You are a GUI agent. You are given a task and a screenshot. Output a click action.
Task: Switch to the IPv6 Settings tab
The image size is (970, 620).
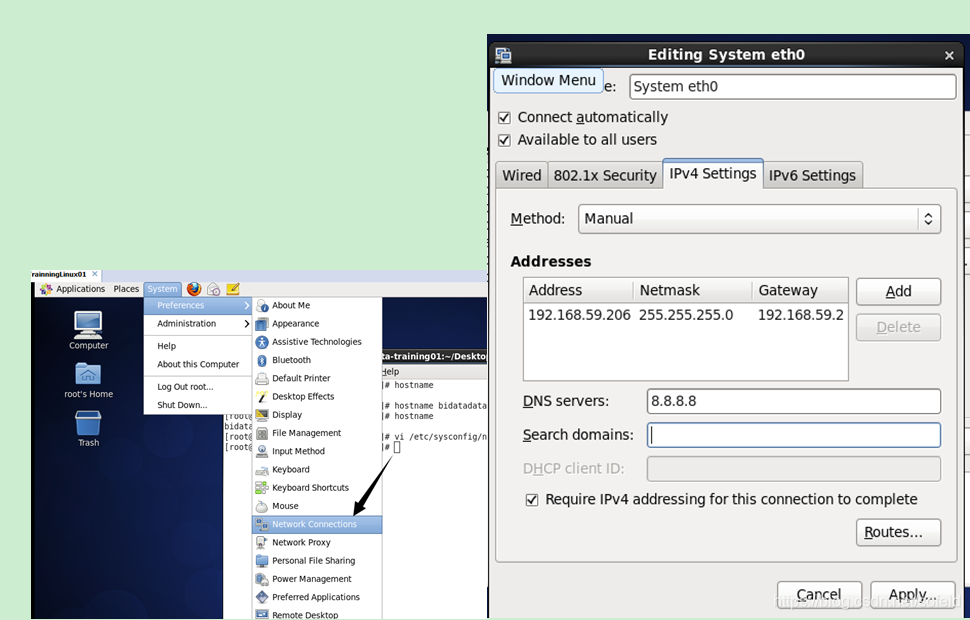pos(812,175)
